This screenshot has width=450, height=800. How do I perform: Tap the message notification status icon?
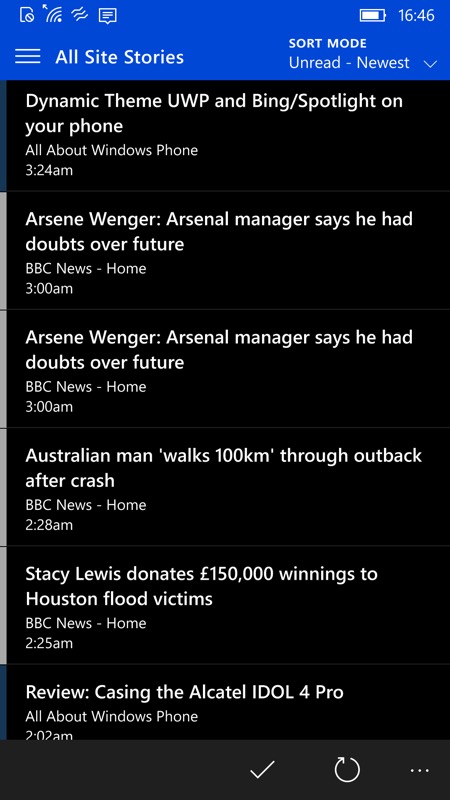pyautogui.click(x=108, y=15)
